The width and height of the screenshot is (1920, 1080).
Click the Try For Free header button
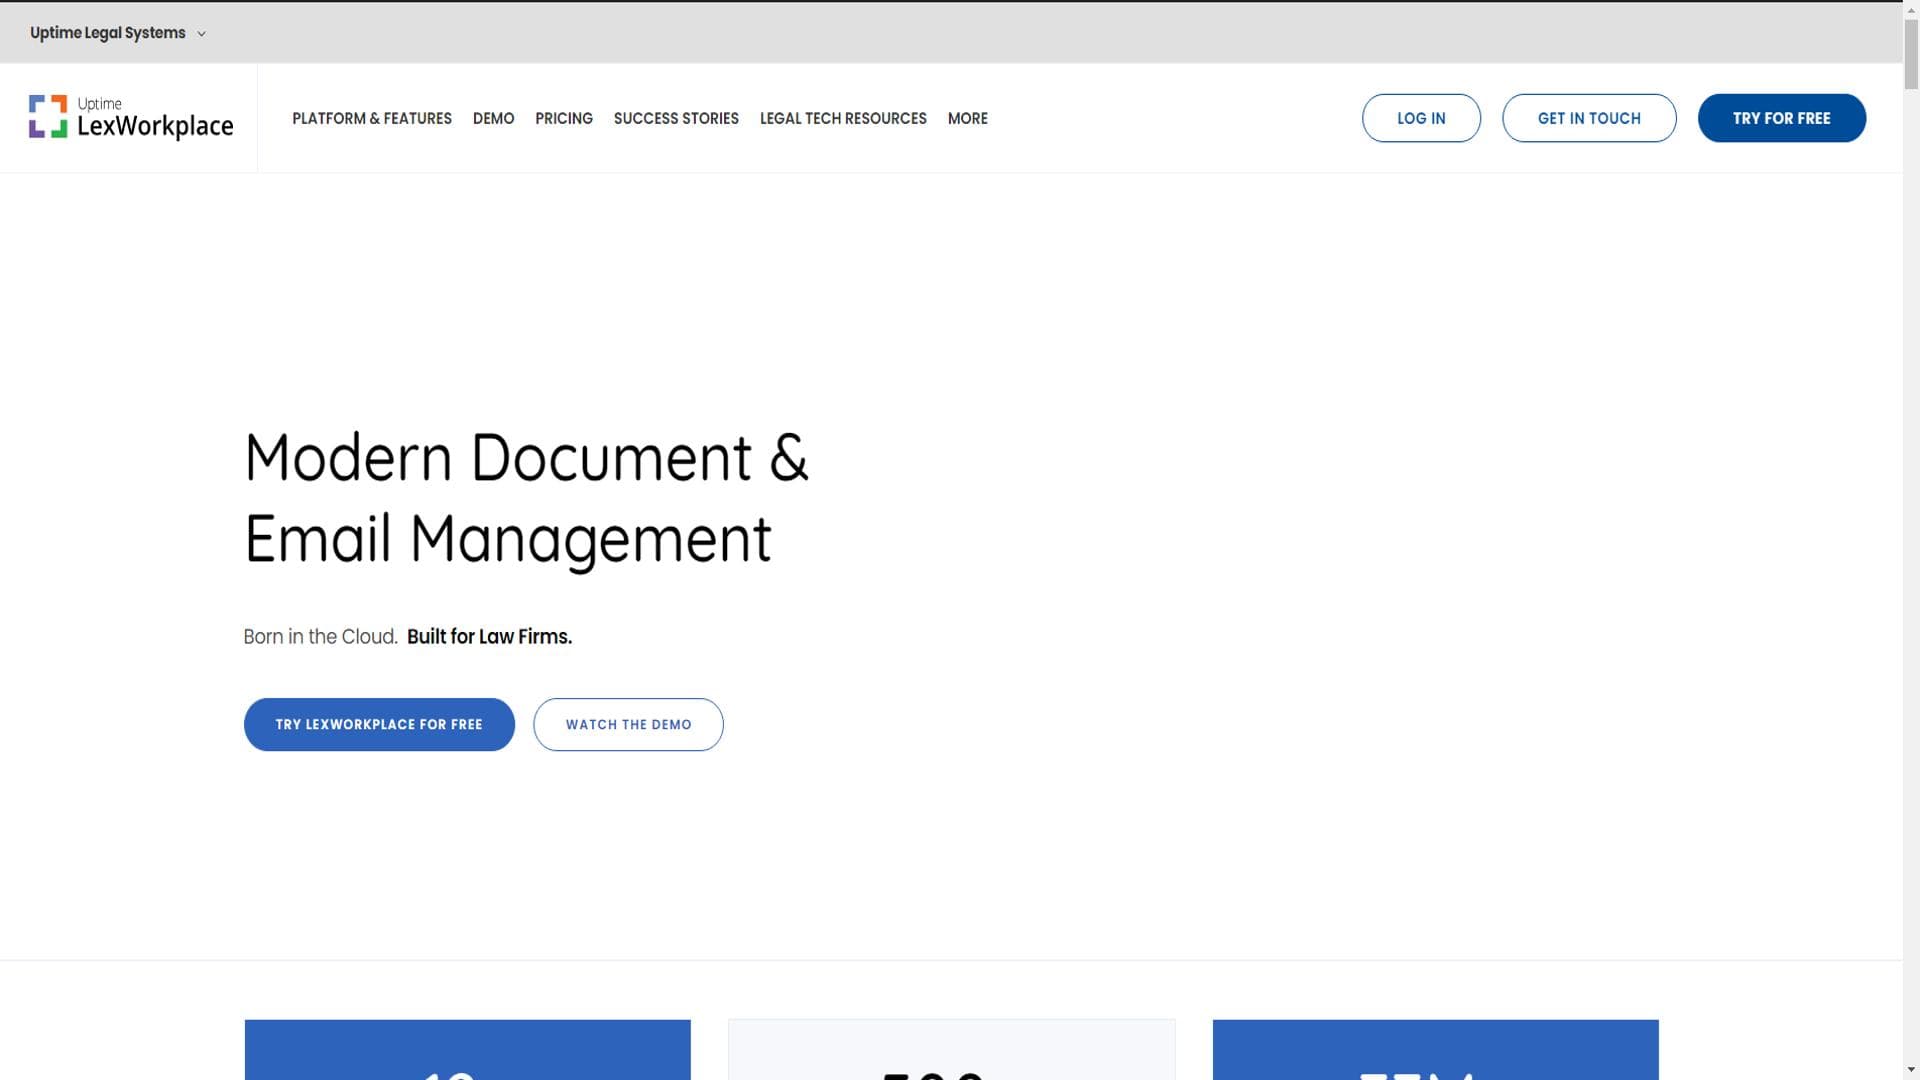1781,118
